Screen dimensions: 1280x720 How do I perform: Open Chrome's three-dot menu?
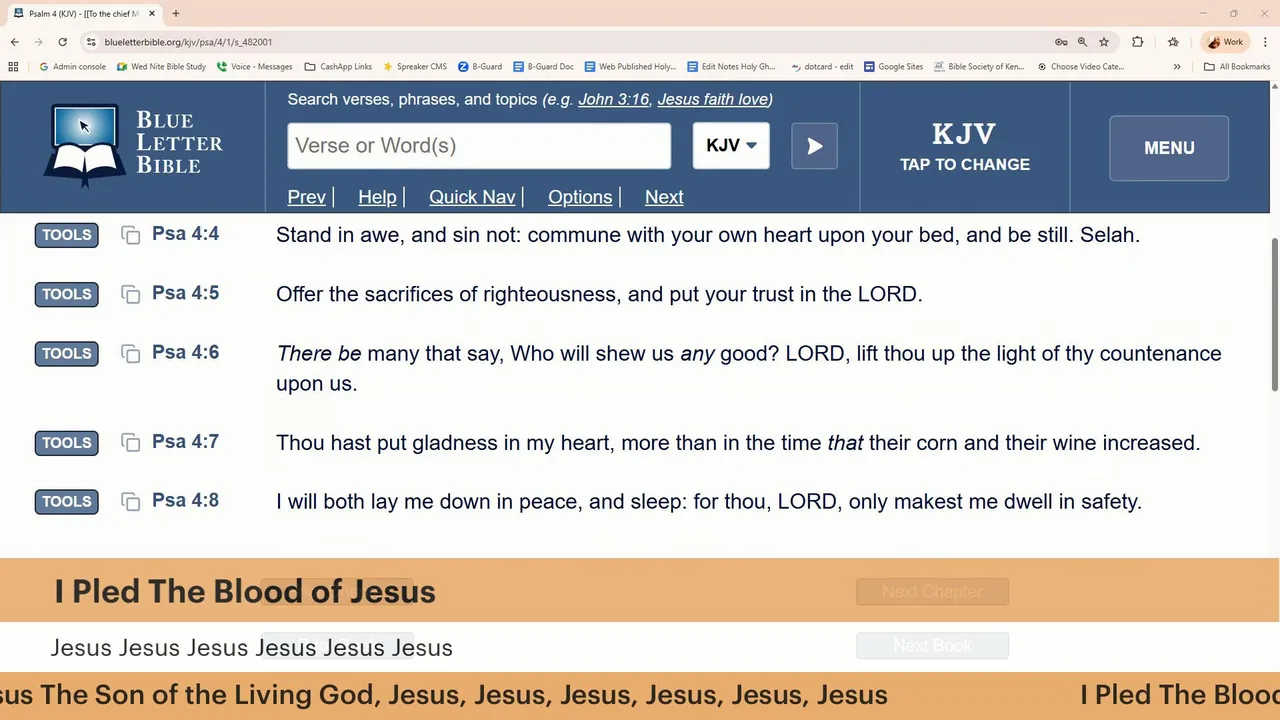[1266, 42]
